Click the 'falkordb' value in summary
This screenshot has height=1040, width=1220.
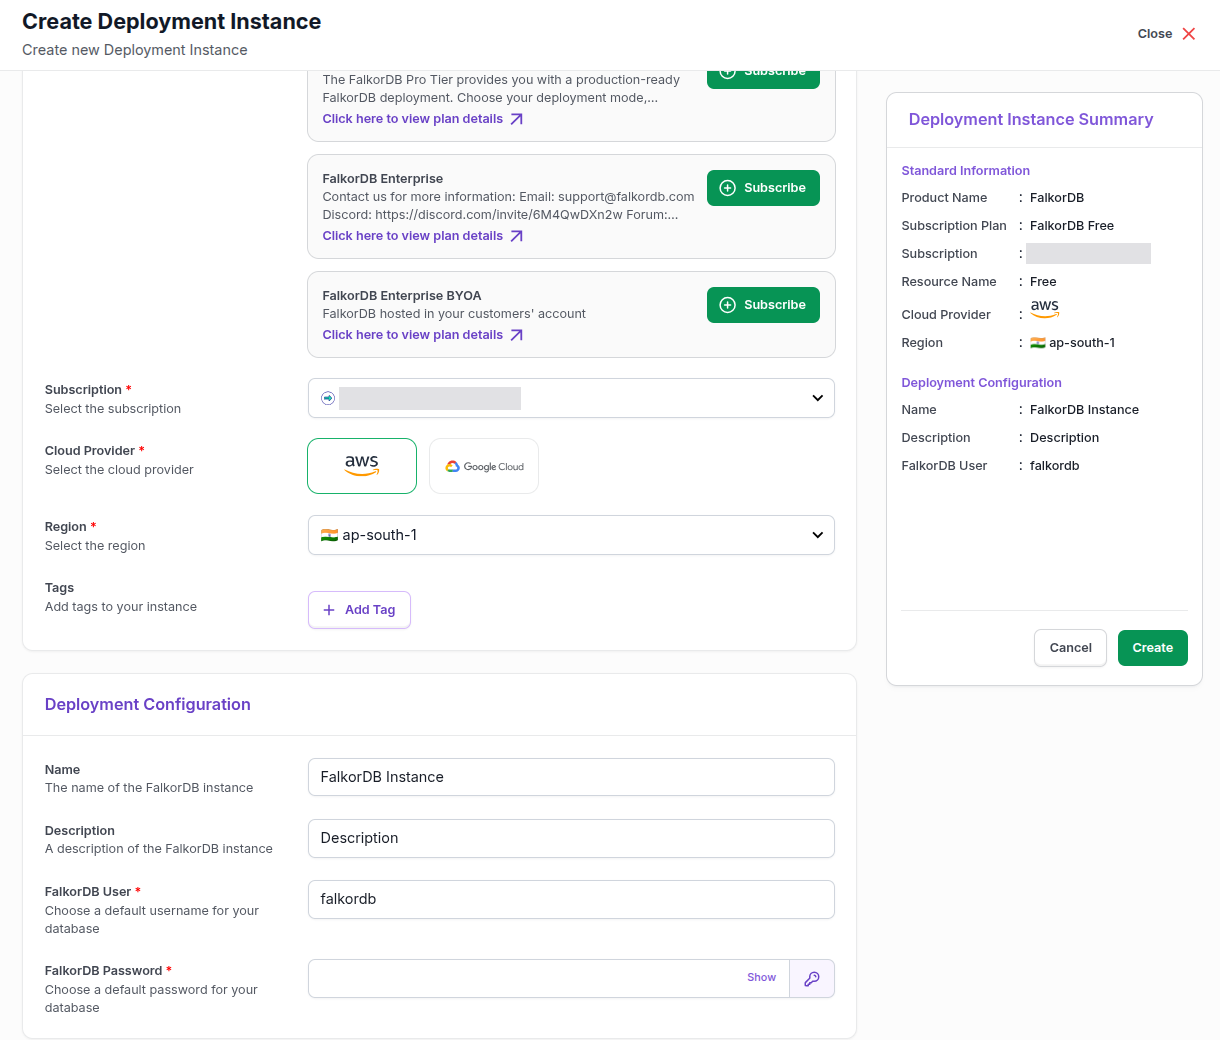tap(1055, 466)
